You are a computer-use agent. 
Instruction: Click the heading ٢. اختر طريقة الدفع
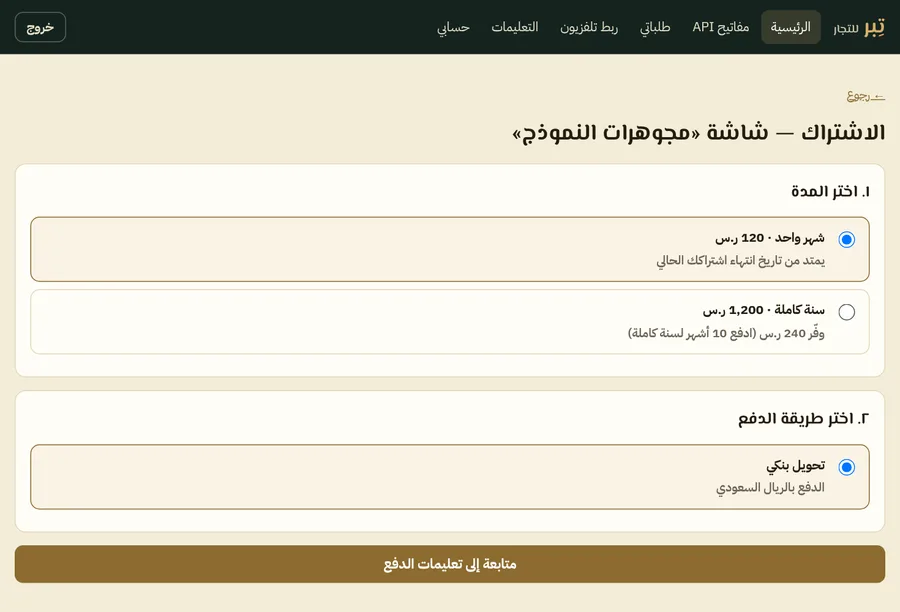[x=804, y=419]
